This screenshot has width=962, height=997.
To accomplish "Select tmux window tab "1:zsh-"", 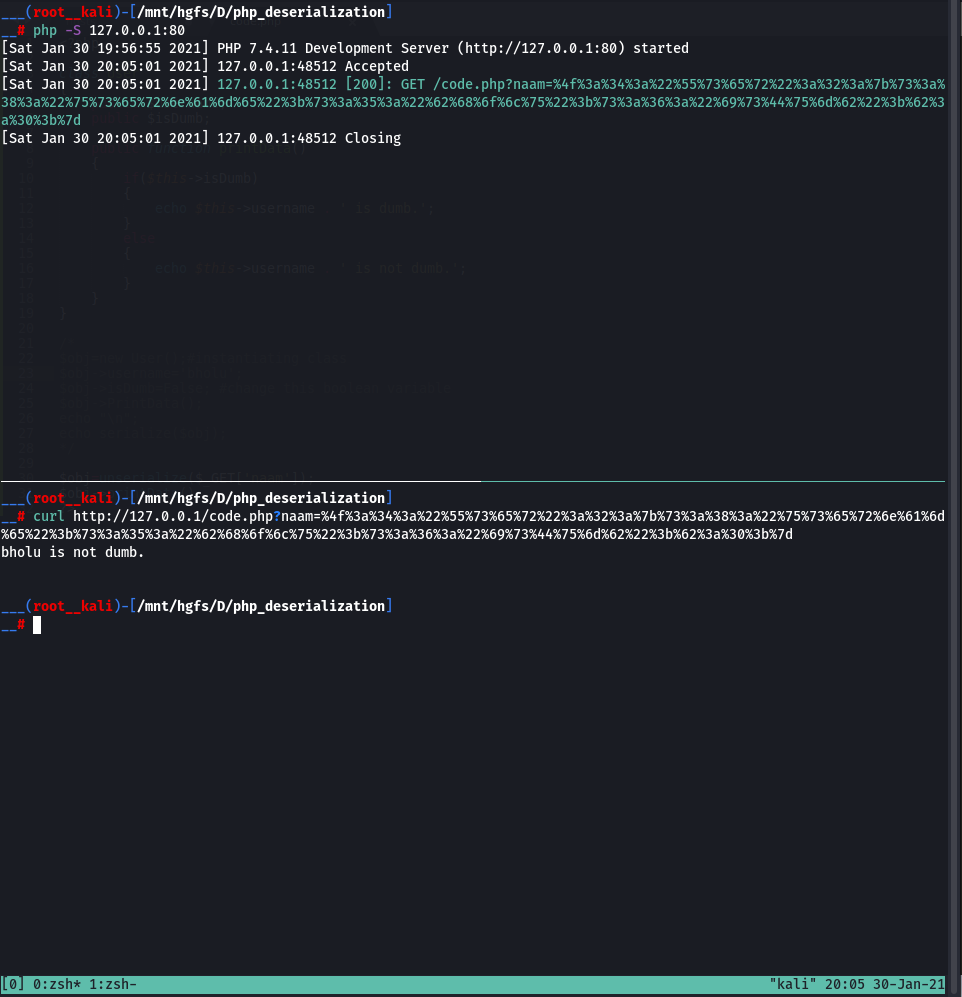I will click(x=113, y=984).
